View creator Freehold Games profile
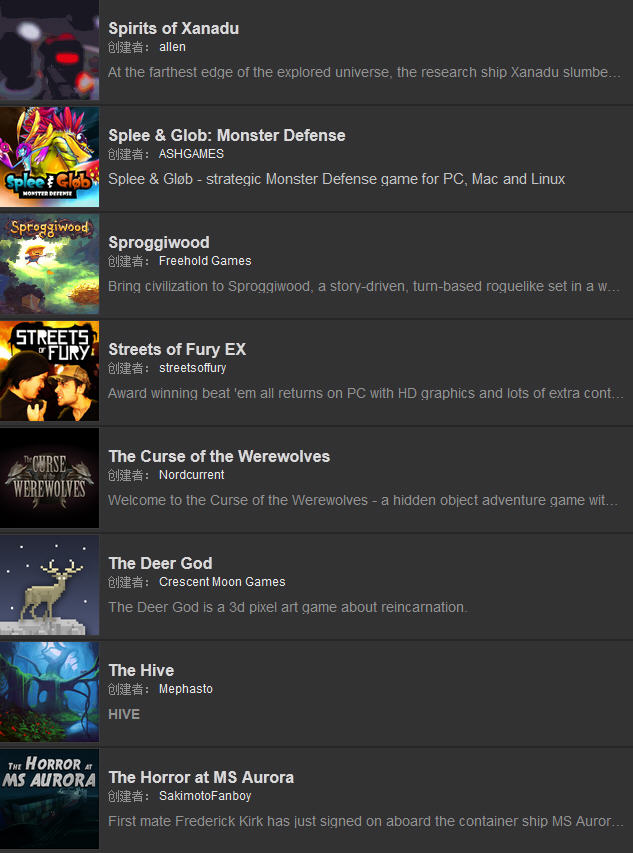 pos(205,261)
